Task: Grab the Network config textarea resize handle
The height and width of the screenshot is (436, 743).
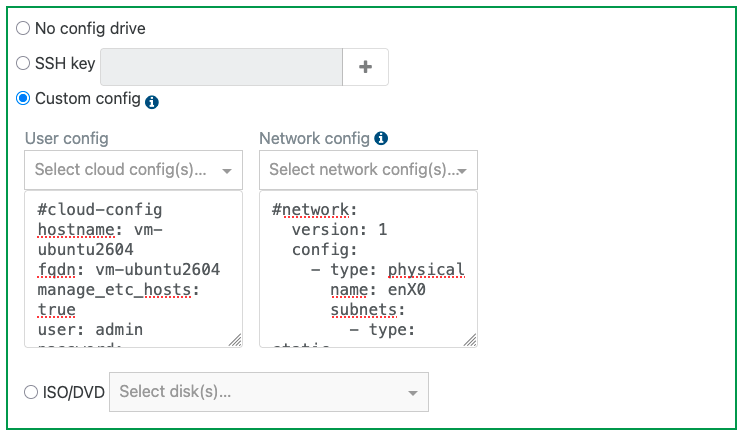Action: [x=470, y=340]
